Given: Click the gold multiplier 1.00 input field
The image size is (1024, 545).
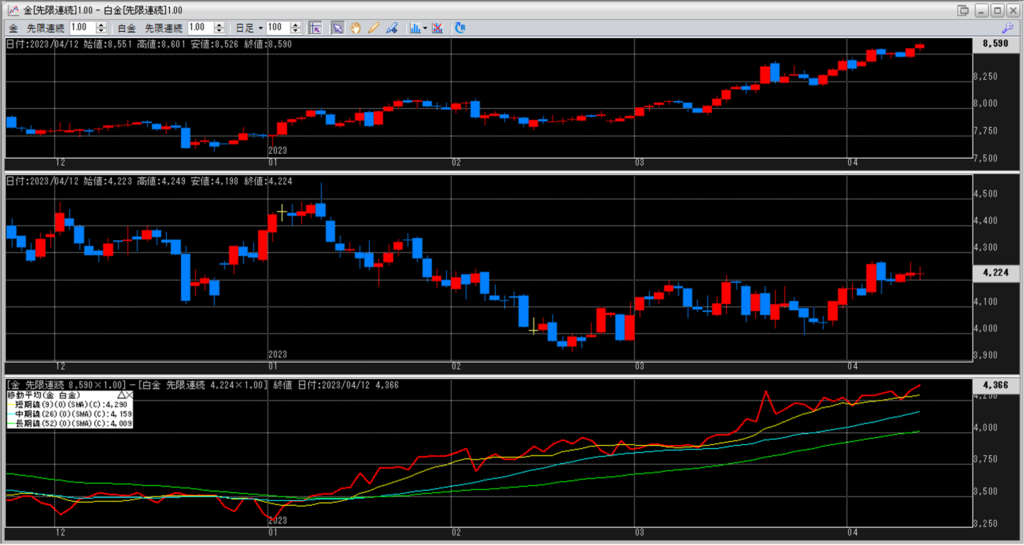Looking at the screenshot, I should (x=82, y=28).
